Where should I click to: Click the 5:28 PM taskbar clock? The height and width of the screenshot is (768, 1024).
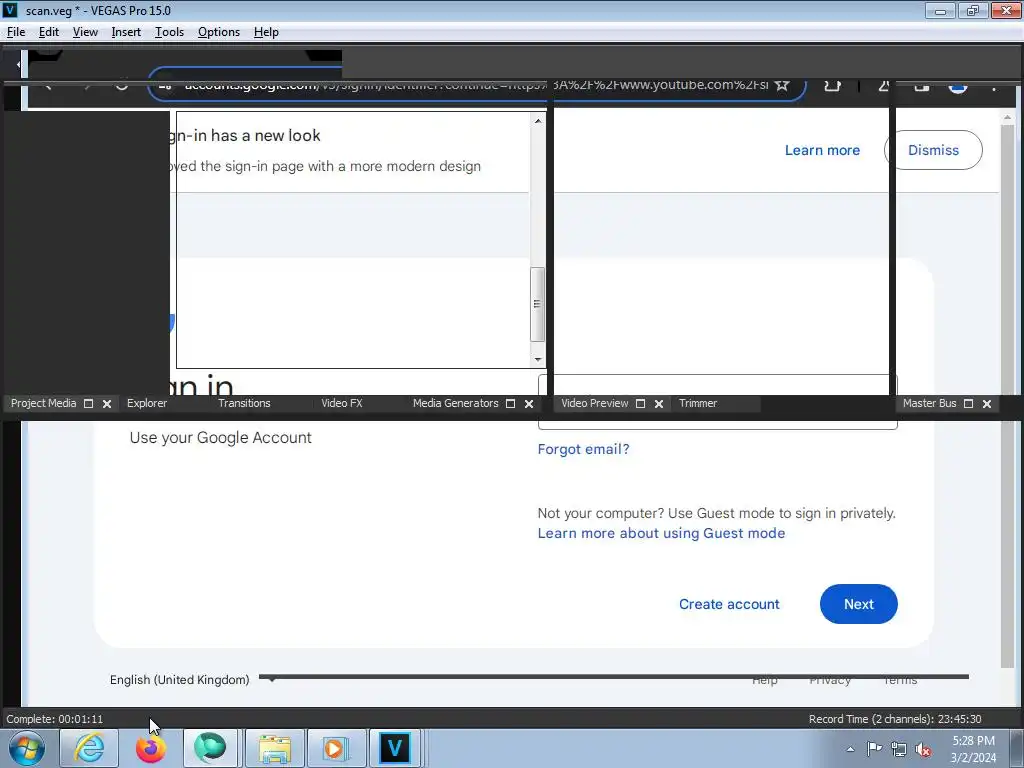click(973, 748)
